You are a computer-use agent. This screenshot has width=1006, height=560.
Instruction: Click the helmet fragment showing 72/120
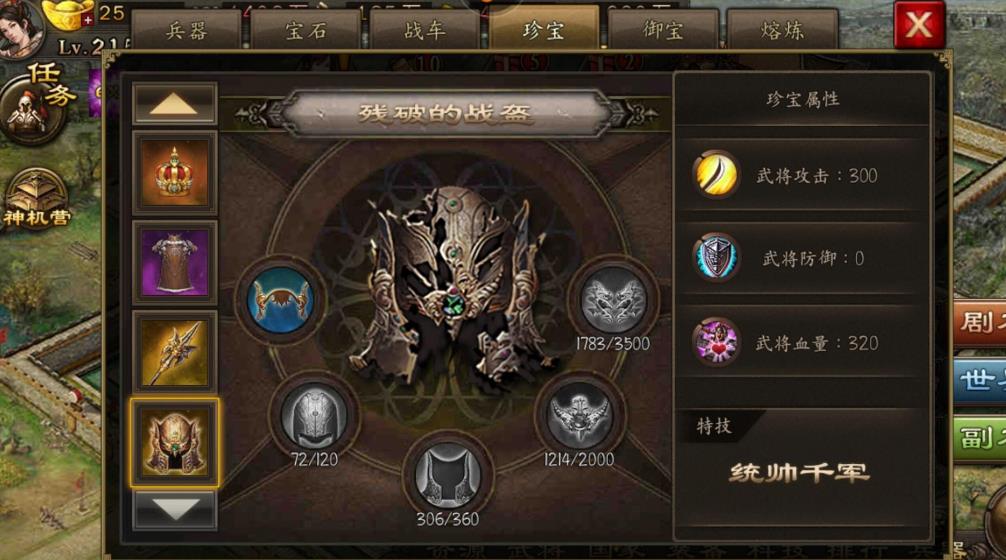[x=314, y=416]
